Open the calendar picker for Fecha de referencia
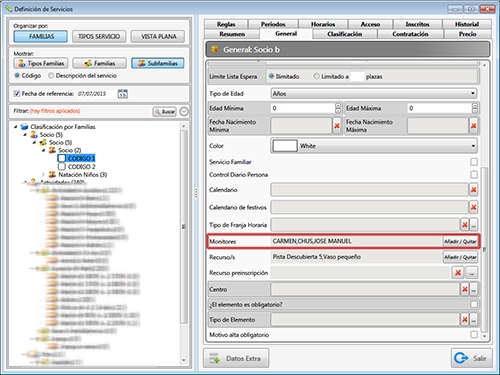500x375 pixels. pyautogui.click(x=123, y=94)
